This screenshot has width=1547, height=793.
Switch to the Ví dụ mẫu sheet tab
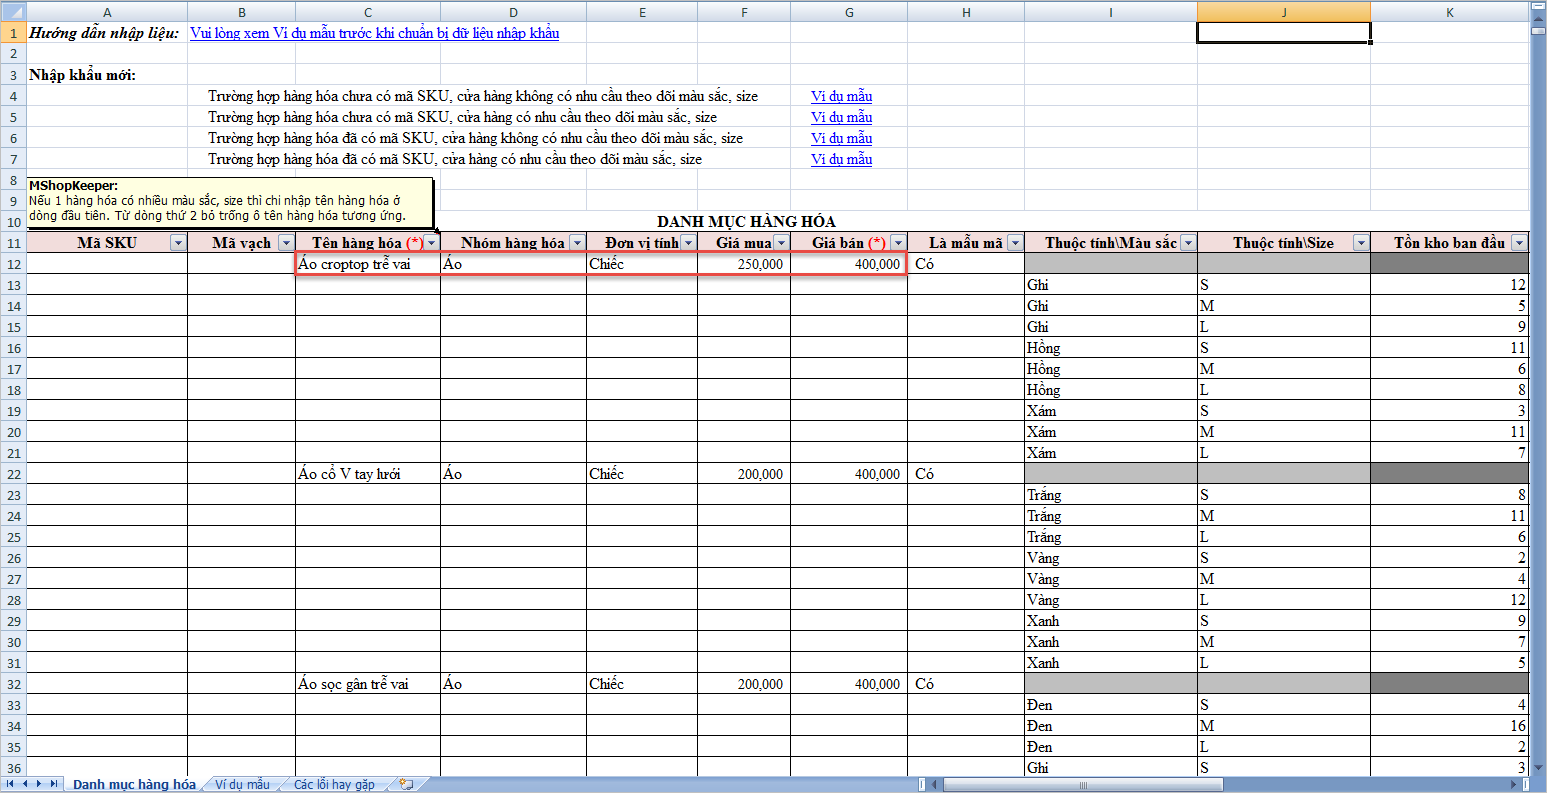(242, 784)
